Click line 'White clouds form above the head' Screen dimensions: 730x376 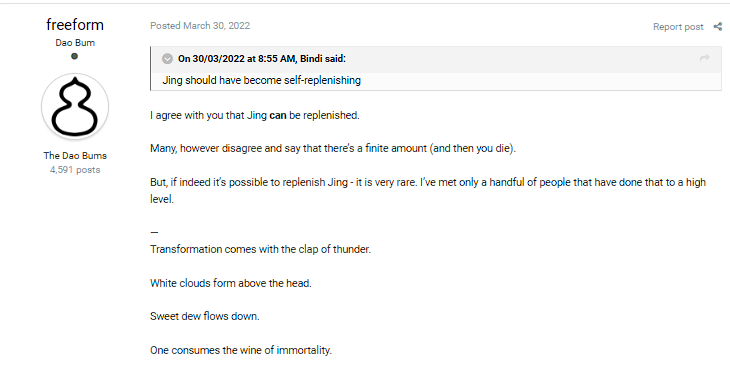coord(231,283)
